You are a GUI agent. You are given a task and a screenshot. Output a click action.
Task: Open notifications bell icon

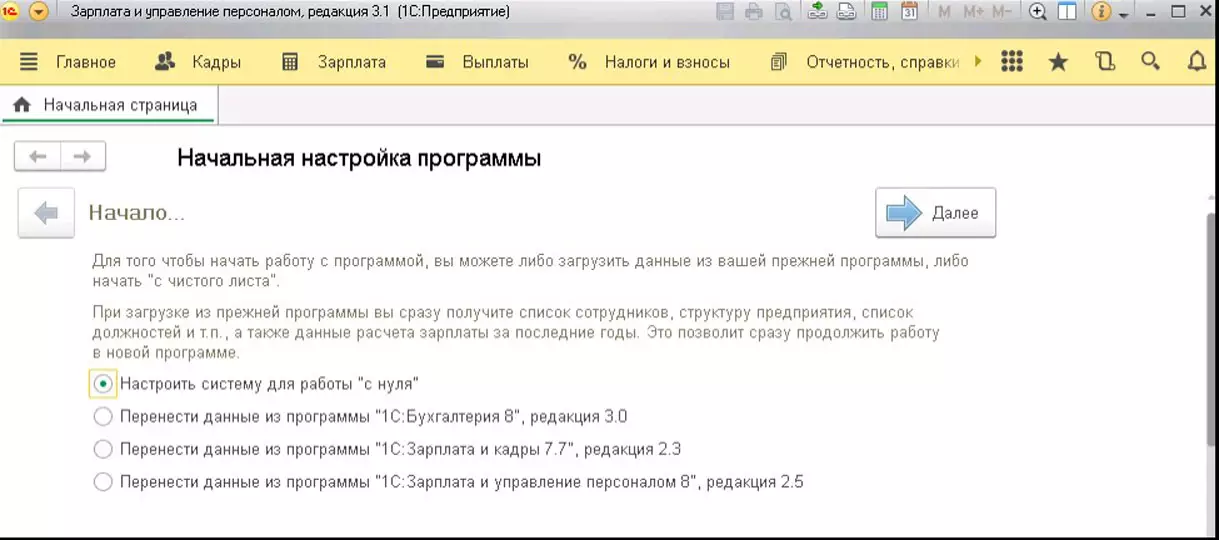(1197, 61)
